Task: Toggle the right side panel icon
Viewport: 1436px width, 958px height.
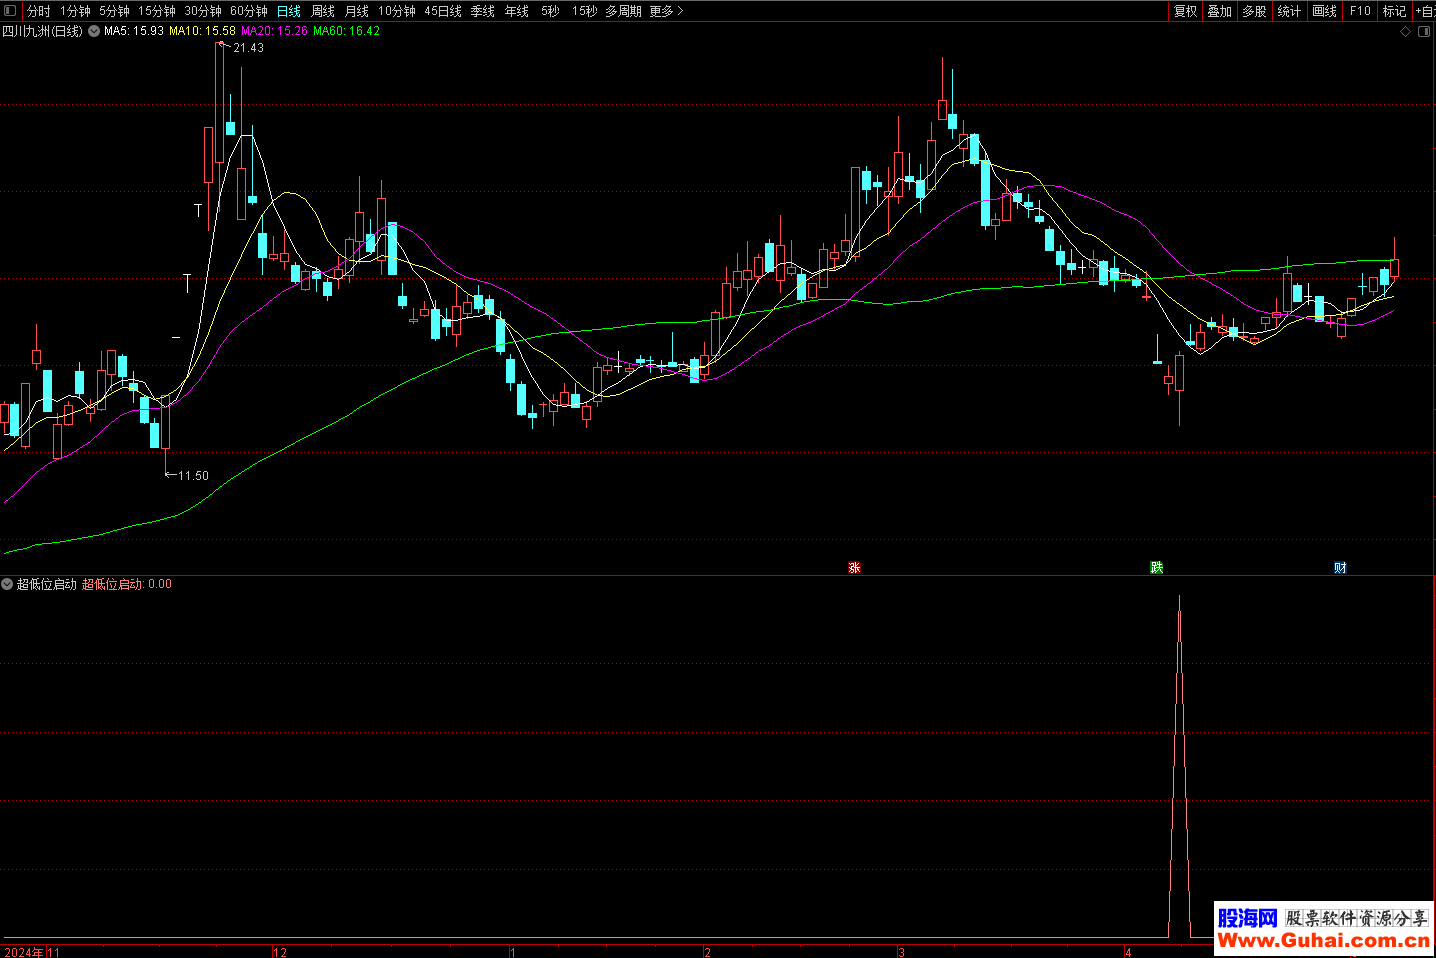Action: pos(1424,32)
